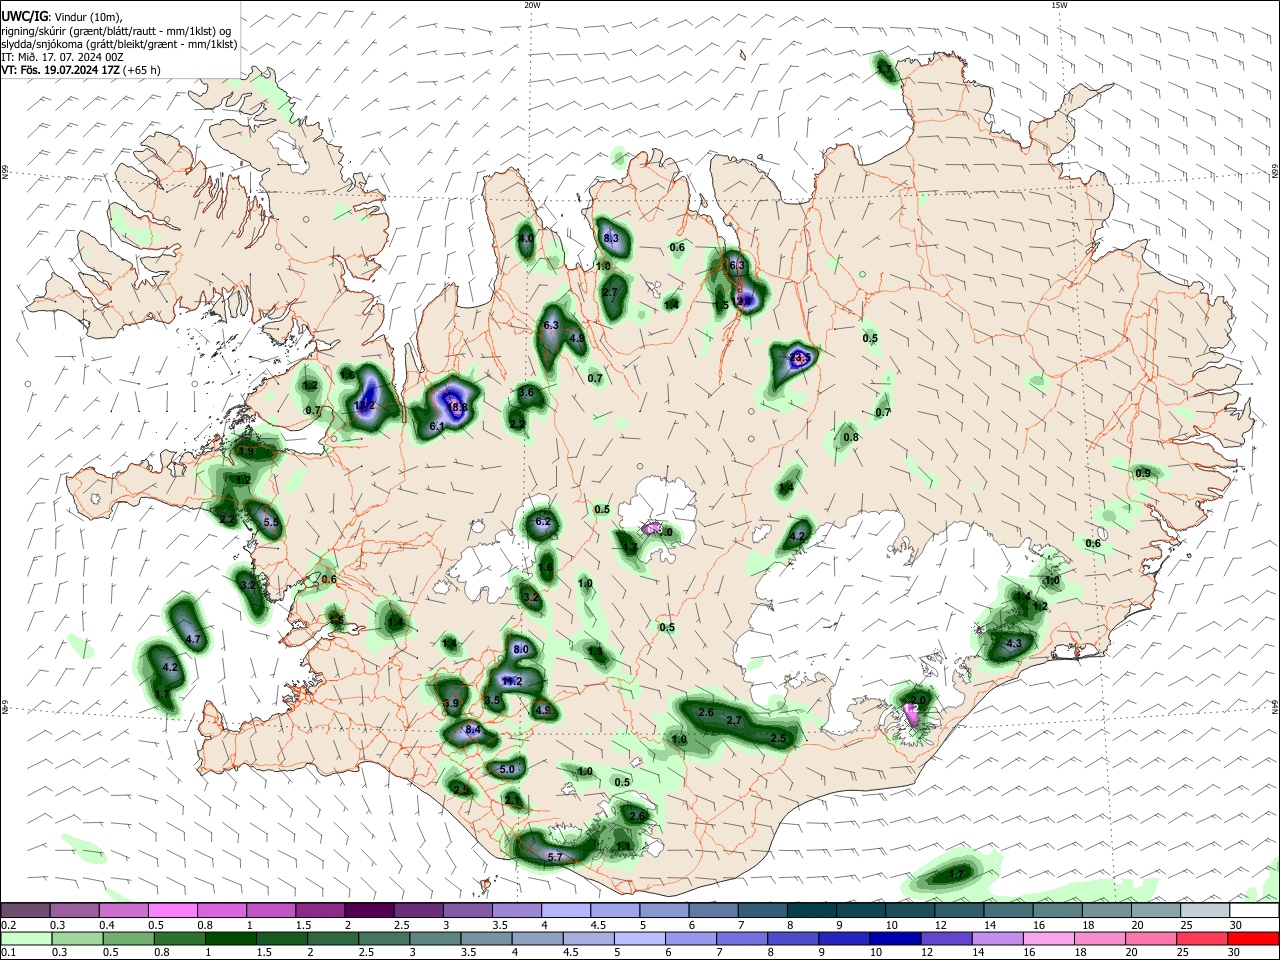Click the '2.1' precipitation value

(x=513, y=801)
